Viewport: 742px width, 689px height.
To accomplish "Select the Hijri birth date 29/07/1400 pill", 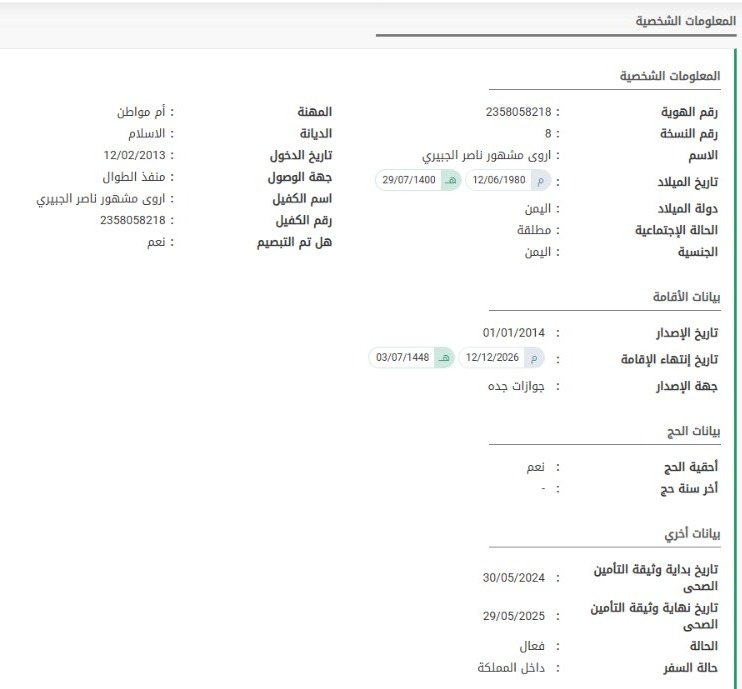I will pyautogui.click(x=409, y=180).
